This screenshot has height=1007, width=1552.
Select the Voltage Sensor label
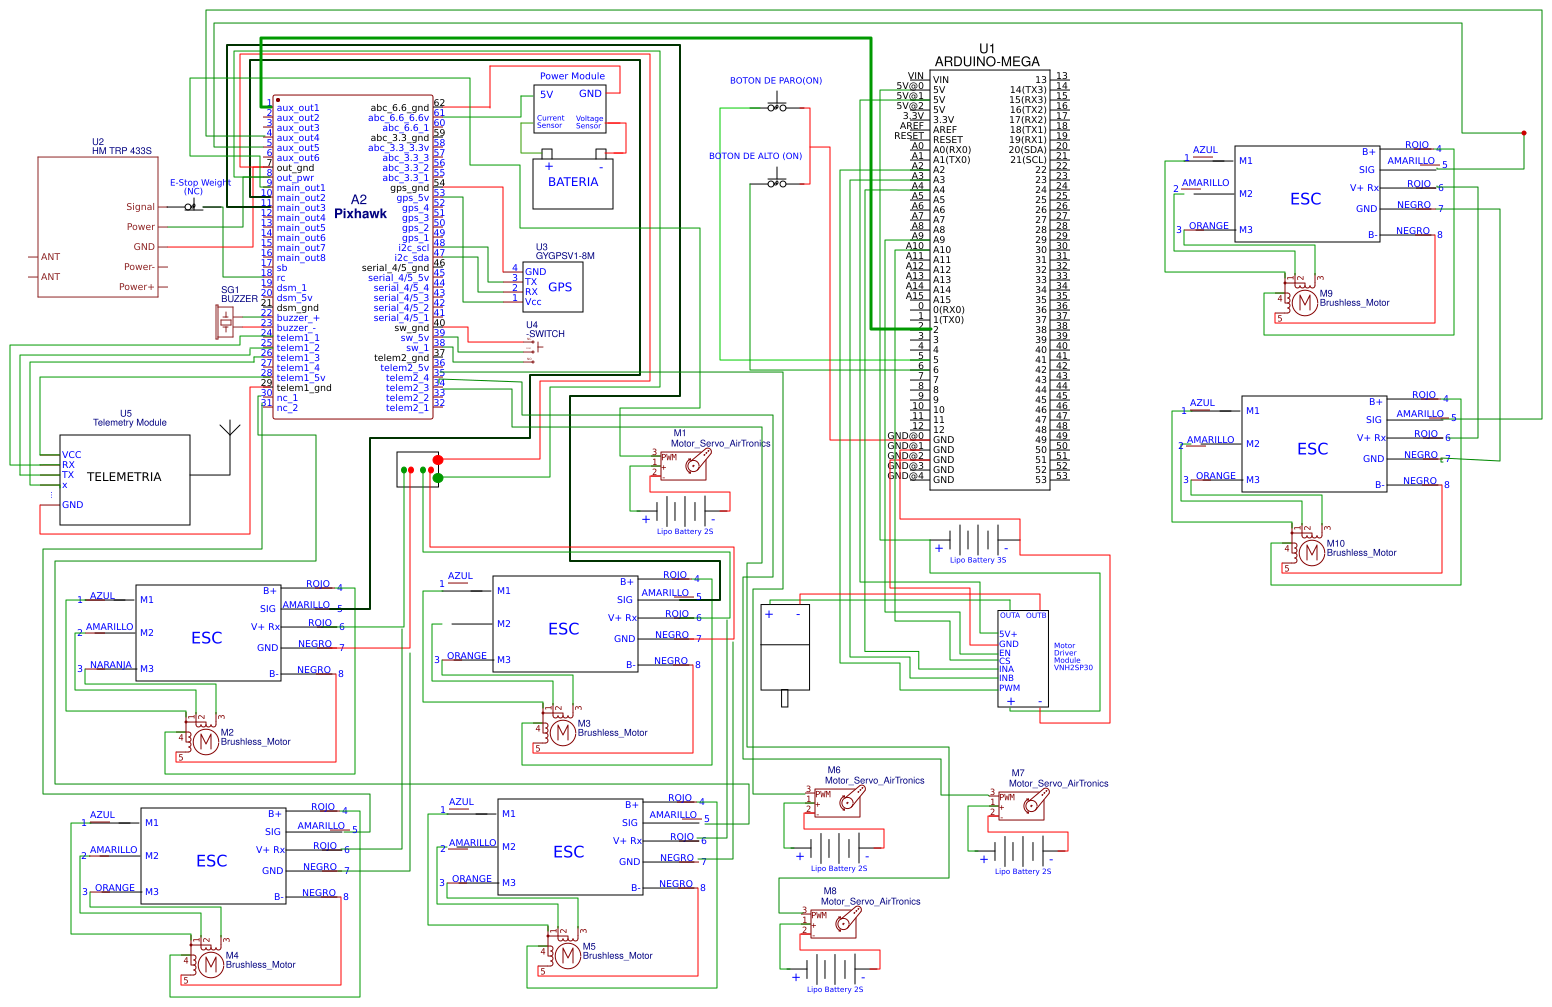point(589,122)
